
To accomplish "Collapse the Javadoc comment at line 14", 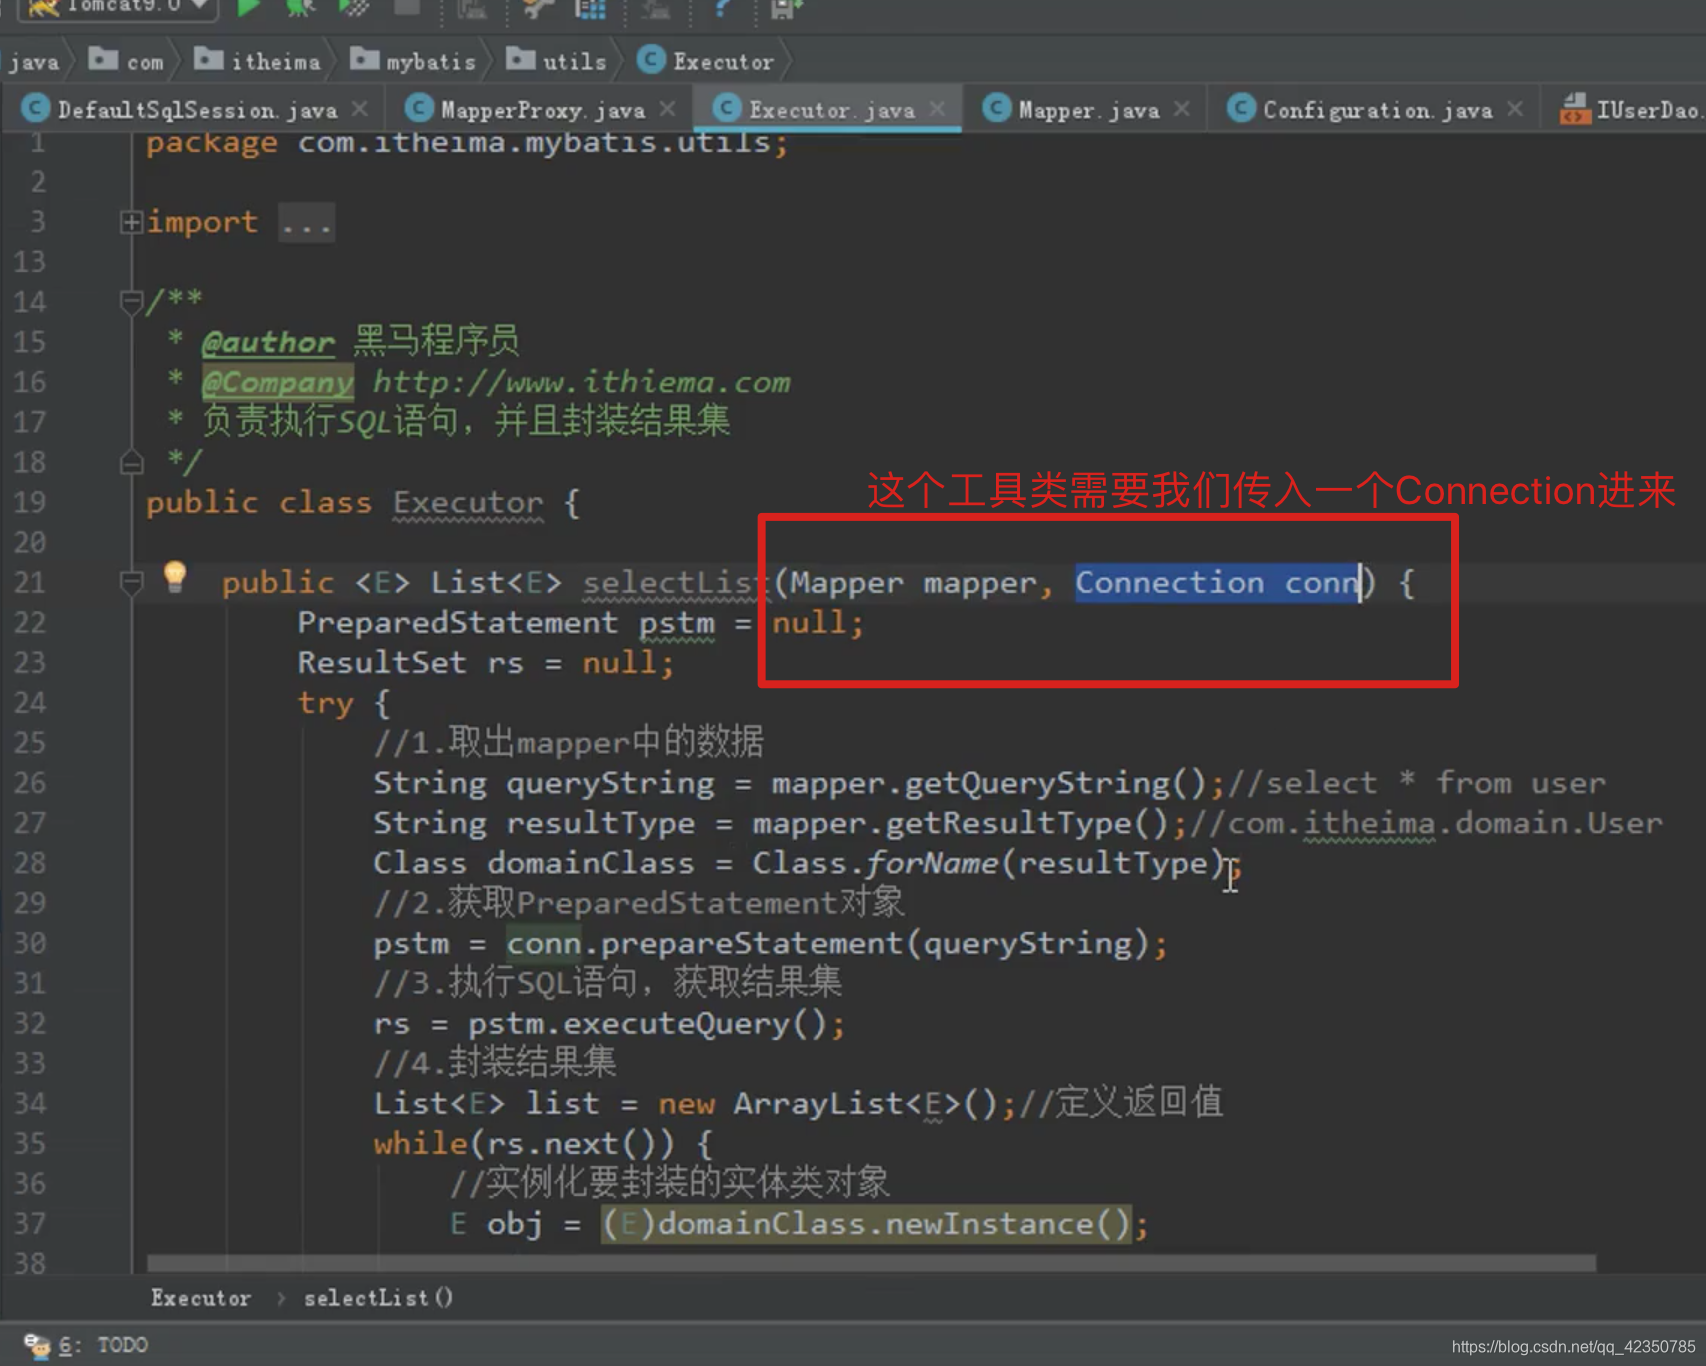I will (131, 301).
